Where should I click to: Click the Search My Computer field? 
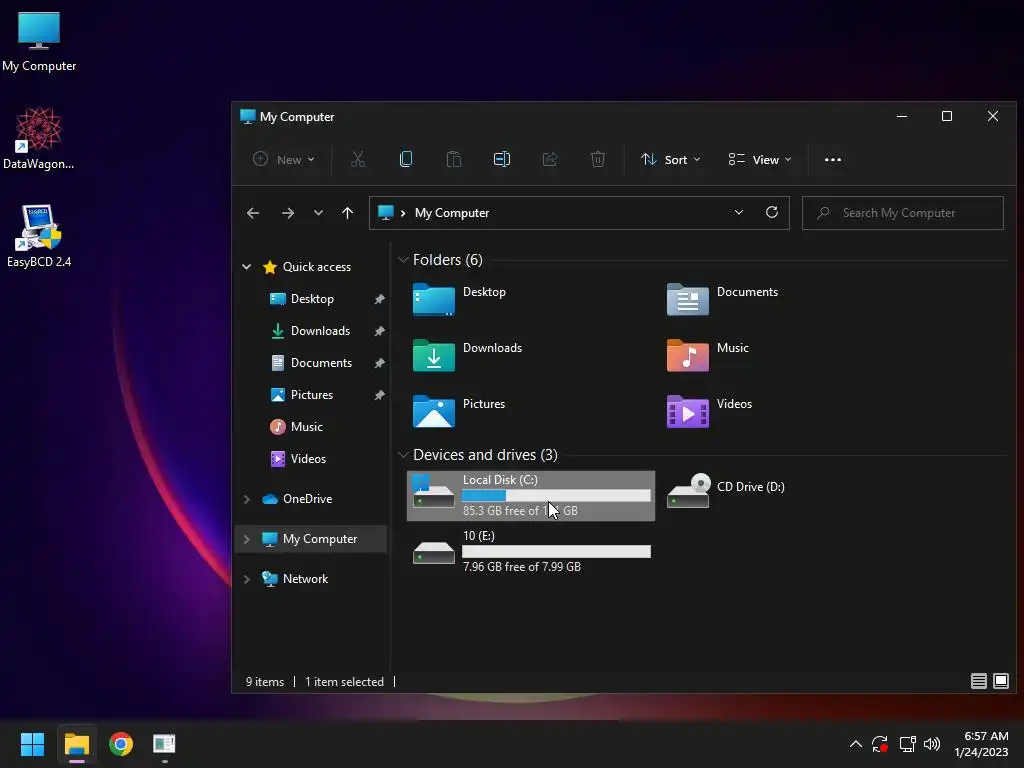(x=903, y=213)
